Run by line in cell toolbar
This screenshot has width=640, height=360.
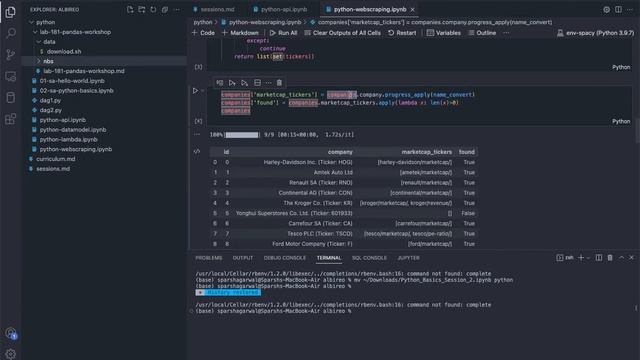pos(220,83)
